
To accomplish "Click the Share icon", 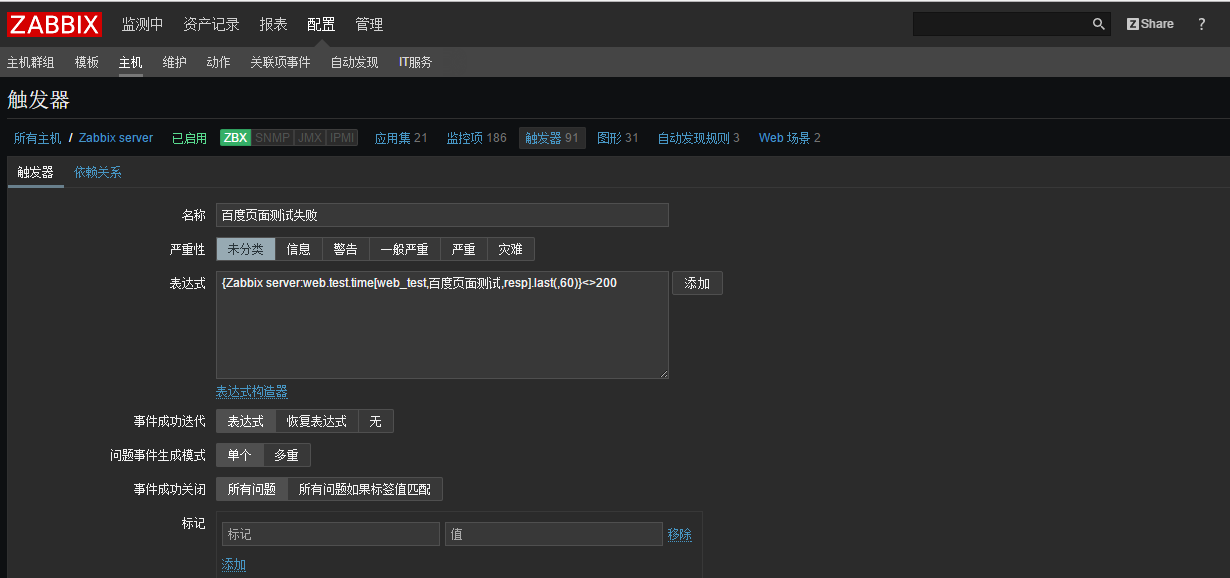I will coord(1149,23).
